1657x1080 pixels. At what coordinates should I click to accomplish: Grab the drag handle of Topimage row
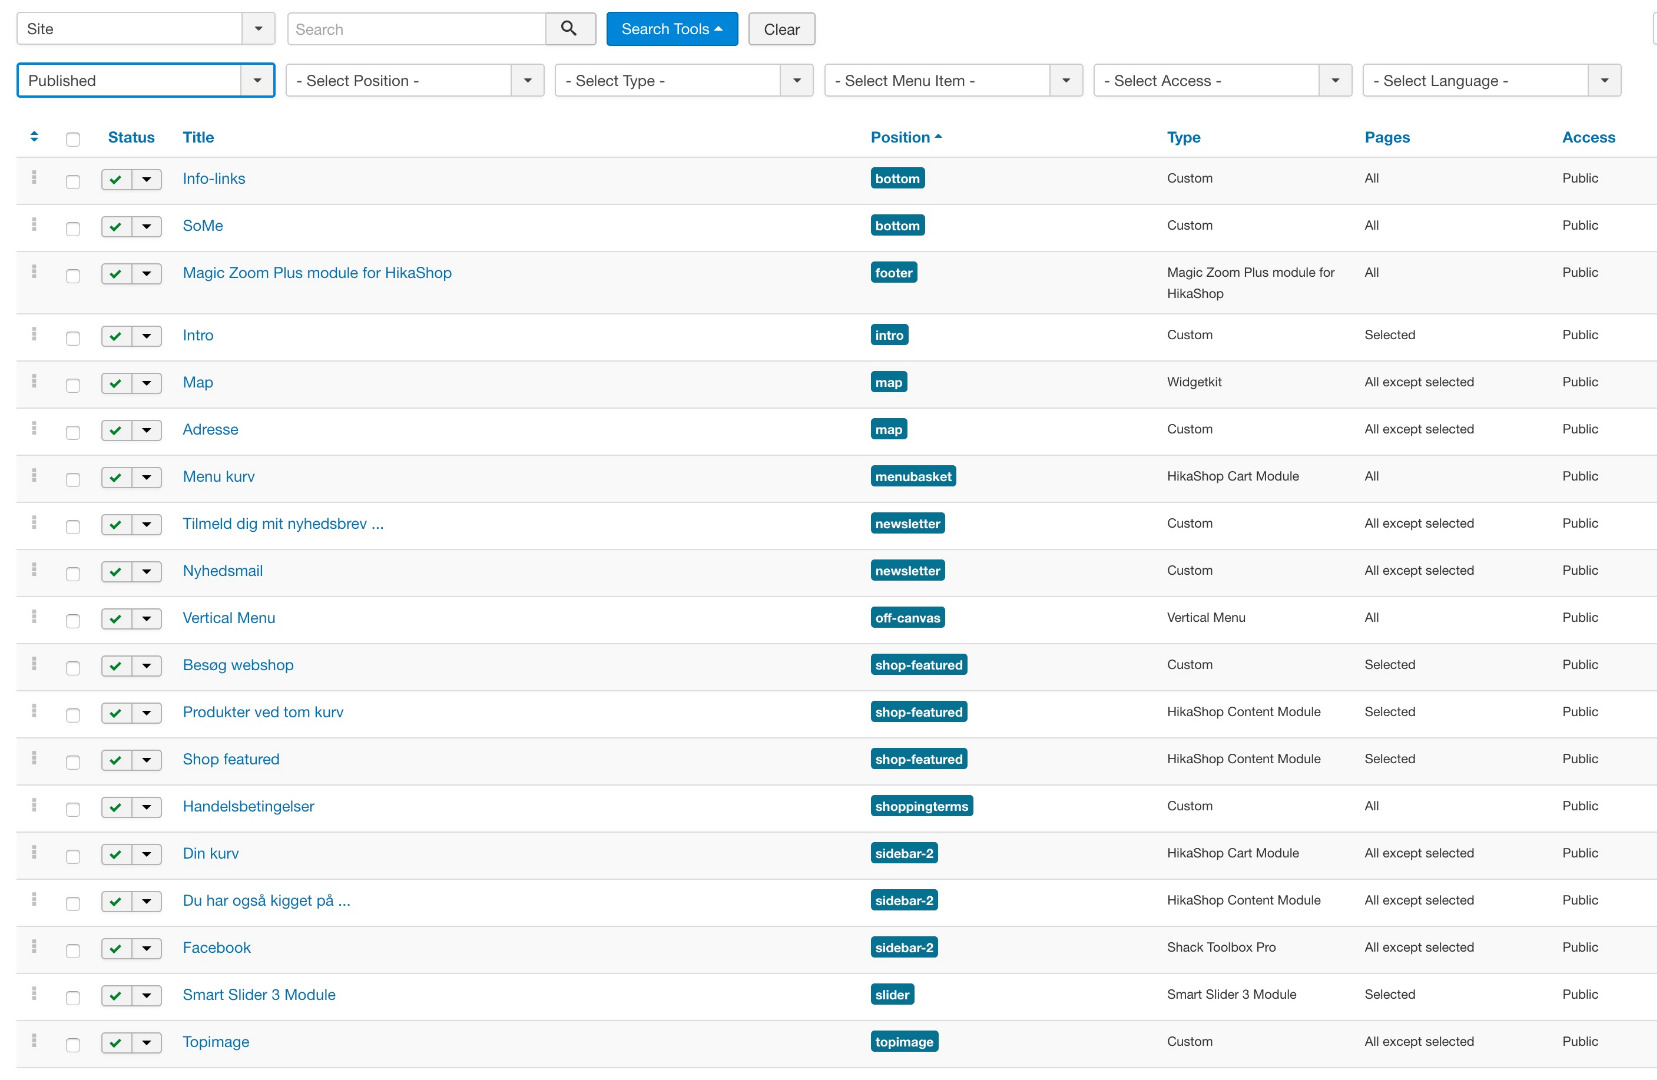point(34,1041)
